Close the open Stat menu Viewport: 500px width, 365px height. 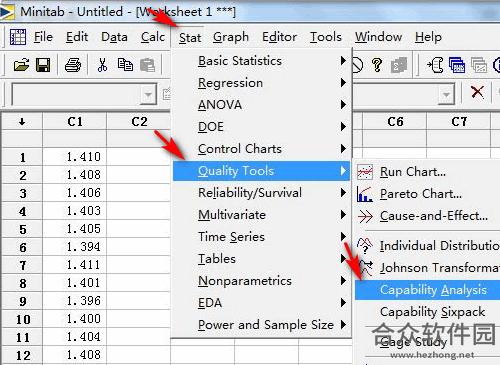point(190,37)
